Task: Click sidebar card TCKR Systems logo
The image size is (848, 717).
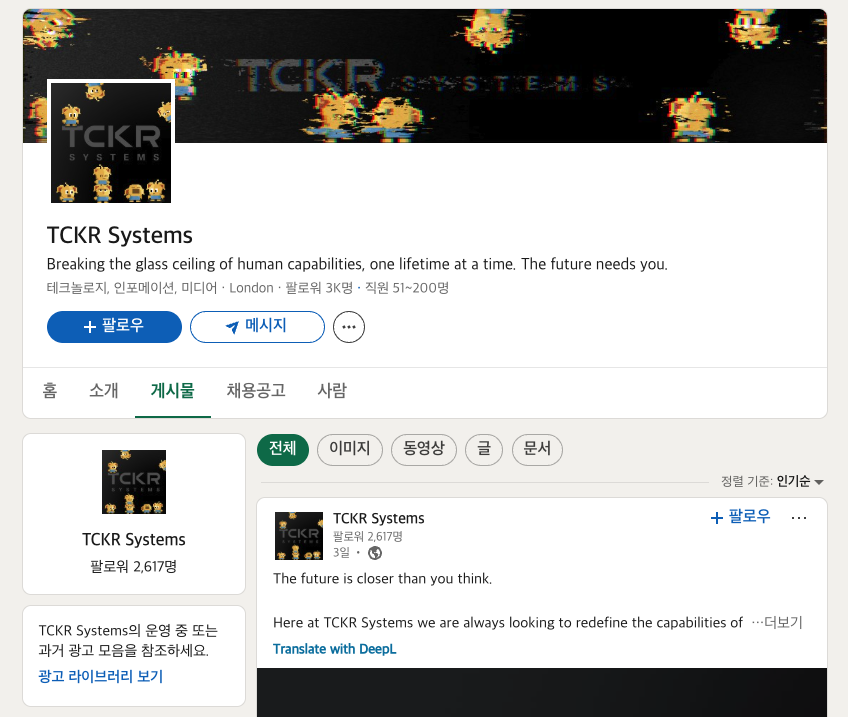Action: click(134, 482)
